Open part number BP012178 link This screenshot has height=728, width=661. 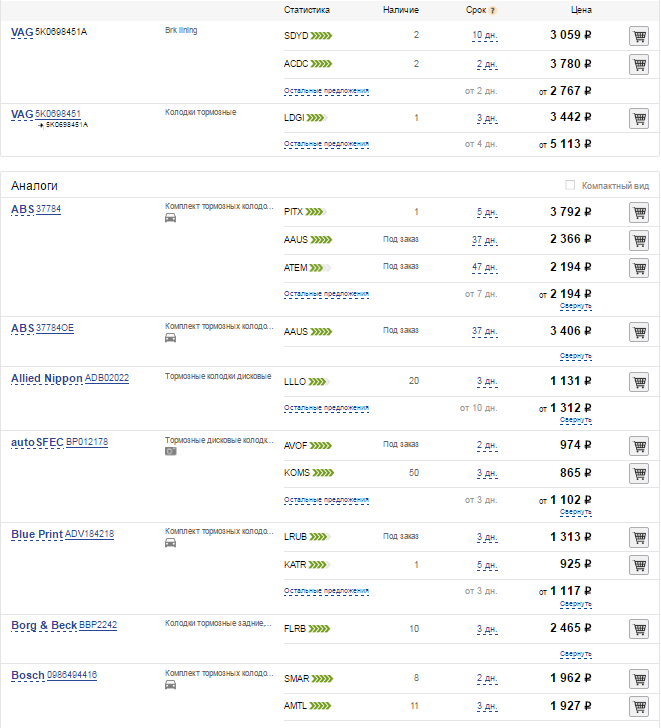click(87, 442)
